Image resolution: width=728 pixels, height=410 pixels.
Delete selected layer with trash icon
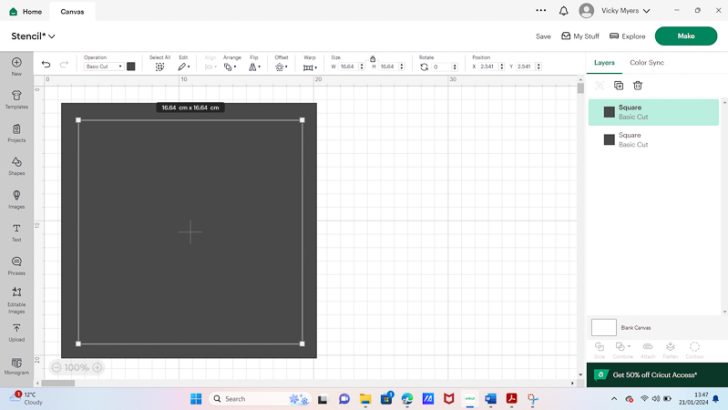(638, 86)
